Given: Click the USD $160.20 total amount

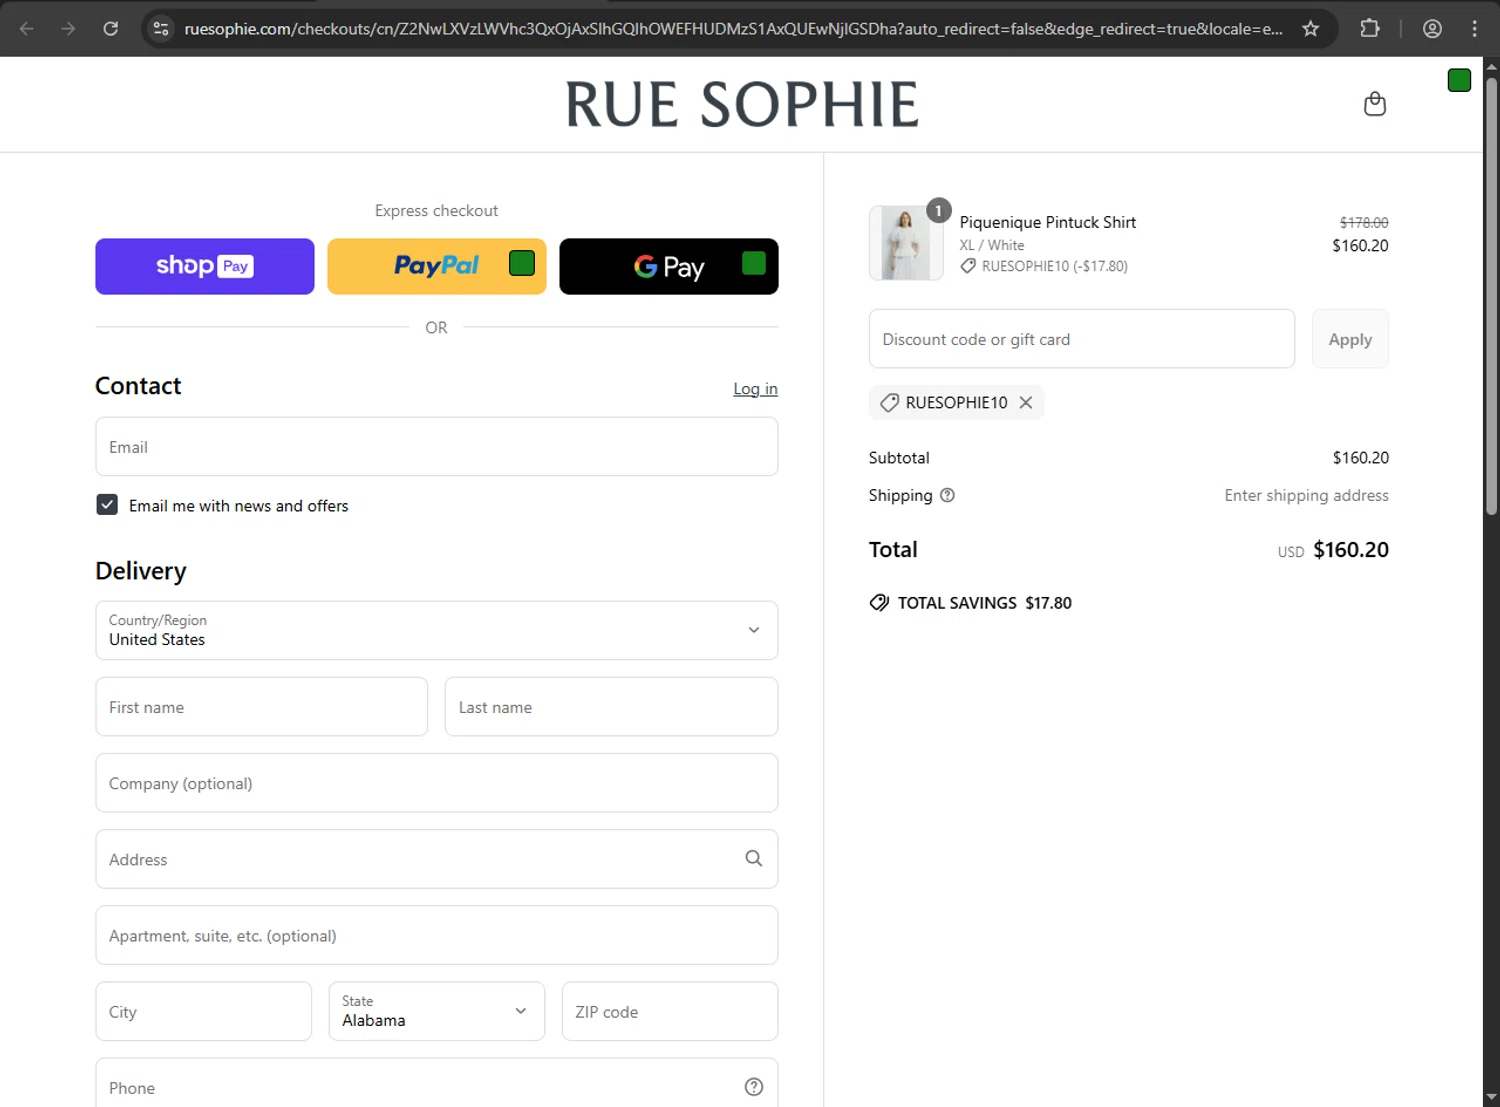Looking at the screenshot, I should click(1333, 550).
